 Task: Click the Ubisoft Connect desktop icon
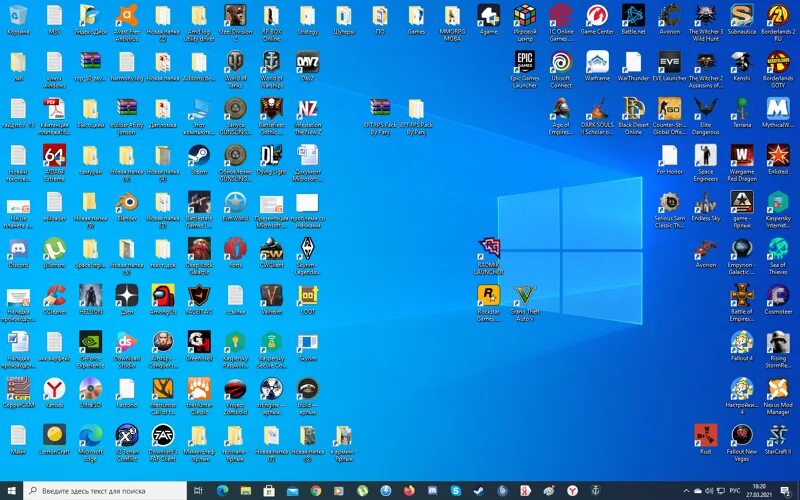tap(561, 62)
